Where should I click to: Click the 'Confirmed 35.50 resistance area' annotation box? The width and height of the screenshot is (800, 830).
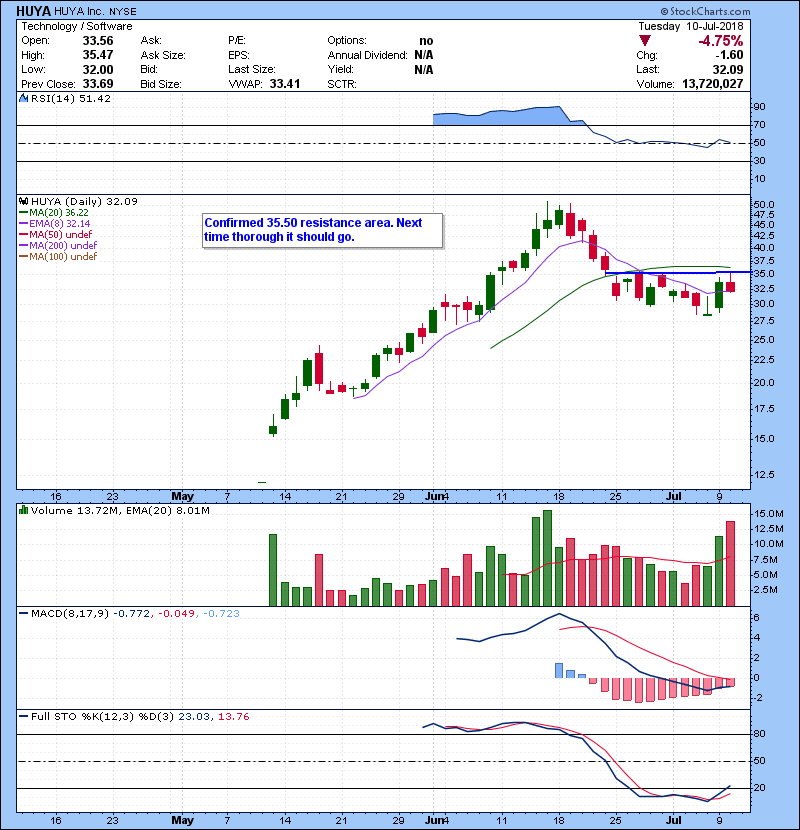322,230
